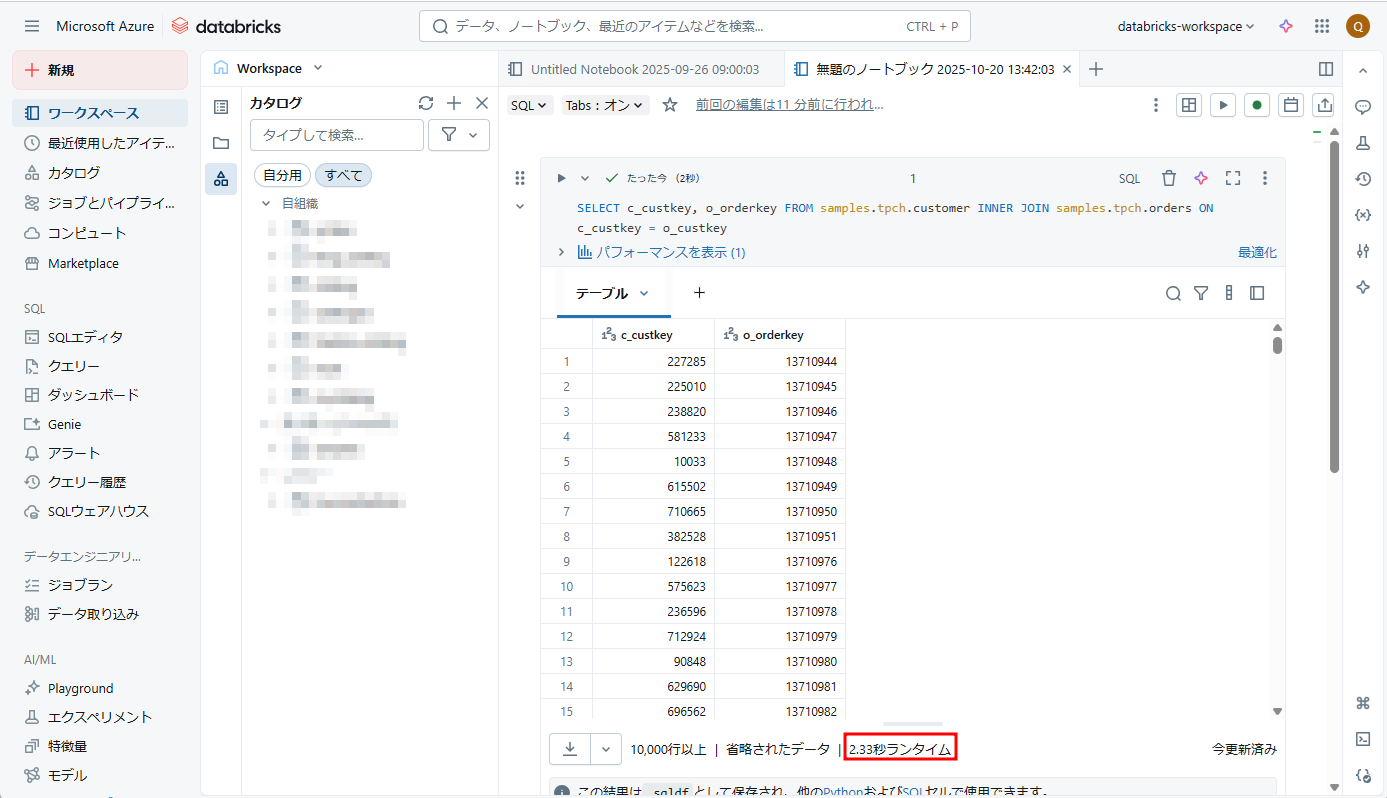
Task: Expand cell to fullscreen
Action: (1233, 178)
